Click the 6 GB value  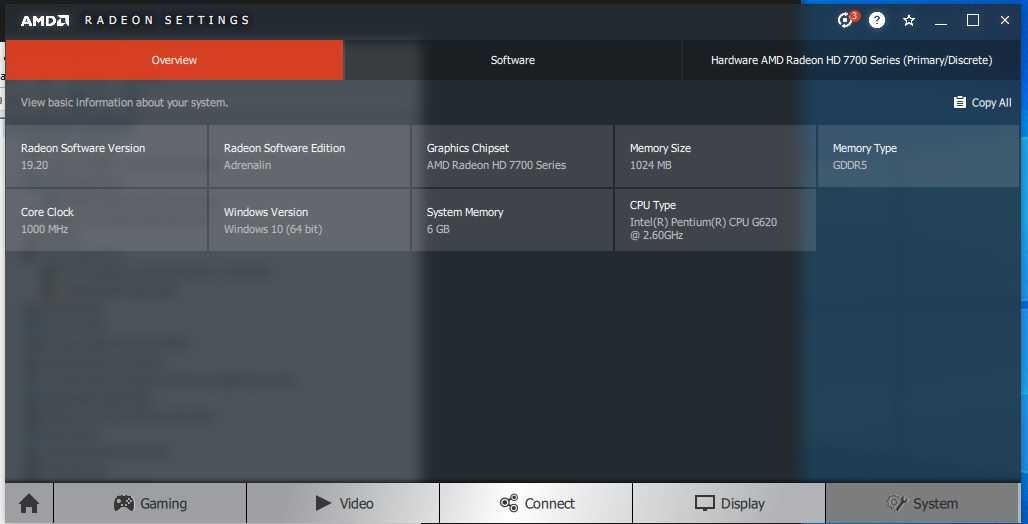(438, 230)
